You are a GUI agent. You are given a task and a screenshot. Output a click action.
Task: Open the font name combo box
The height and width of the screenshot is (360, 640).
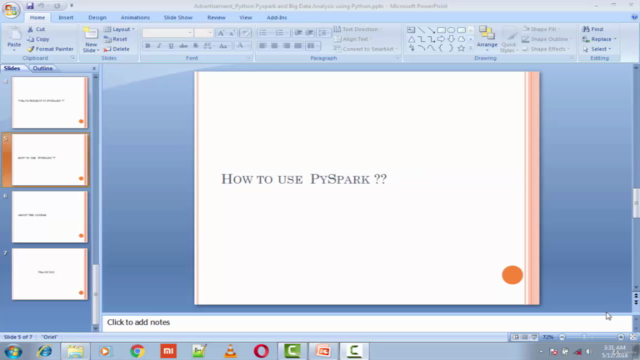[x=167, y=33]
